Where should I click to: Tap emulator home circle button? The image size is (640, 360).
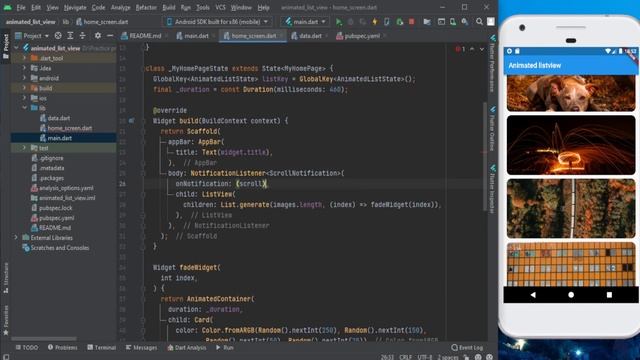click(x=571, y=295)
